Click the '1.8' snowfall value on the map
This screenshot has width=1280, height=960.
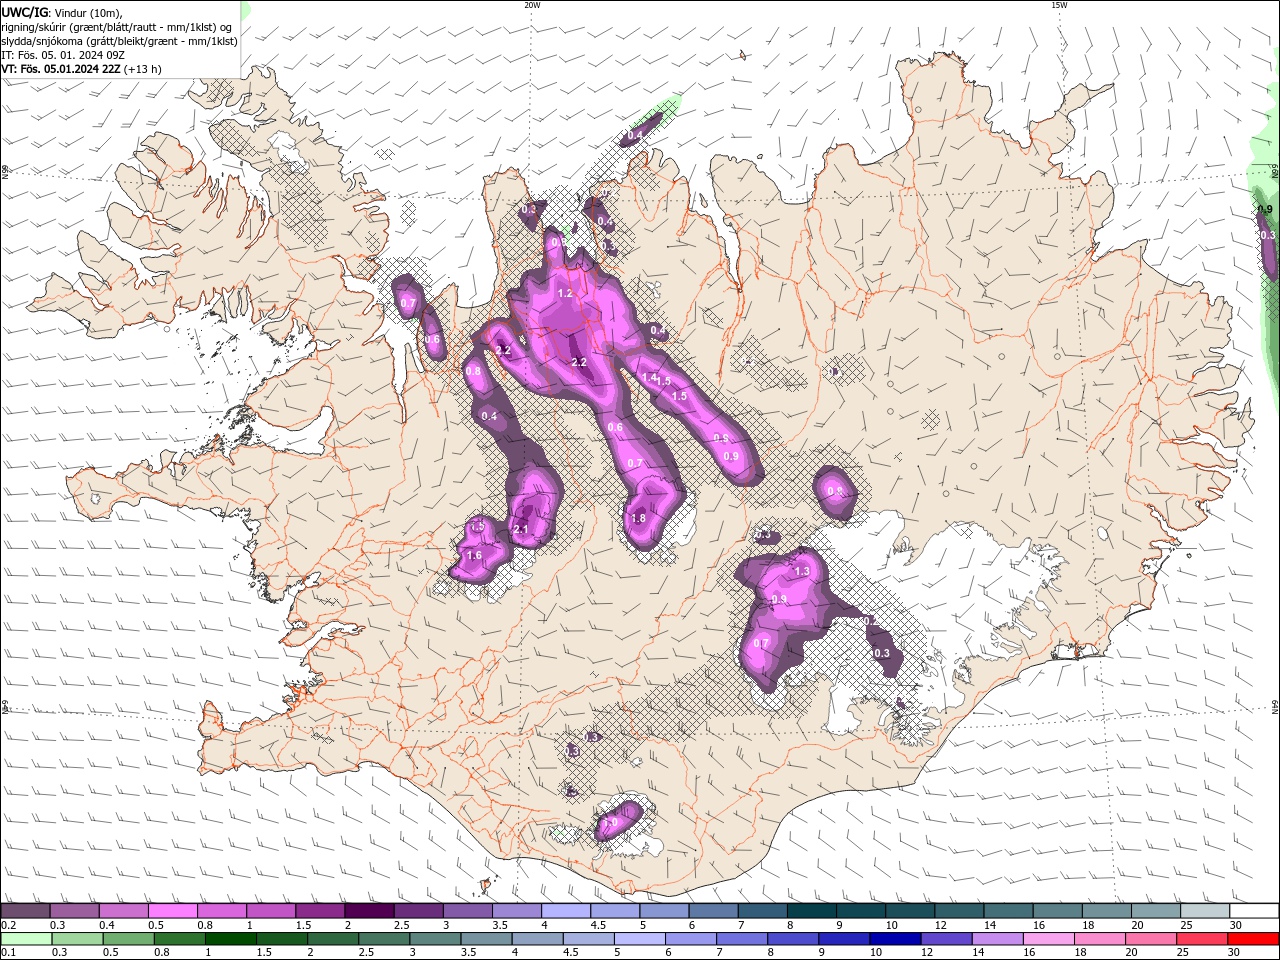[639, 519]
